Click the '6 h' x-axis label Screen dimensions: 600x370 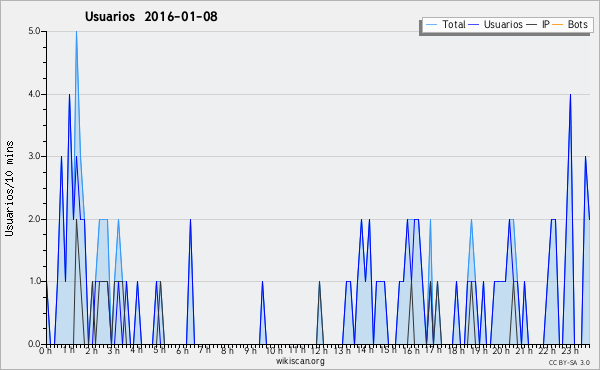pos(182,350)
